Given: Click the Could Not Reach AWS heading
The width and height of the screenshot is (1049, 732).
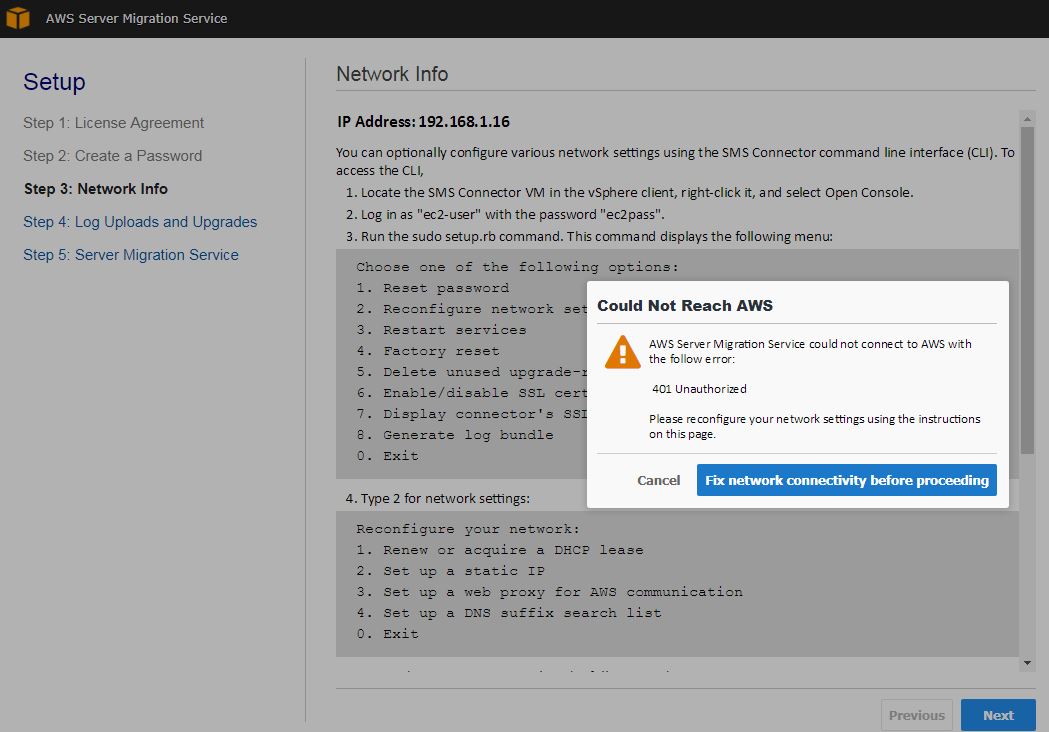Looking at the screenshot, I should [x=685, y=305].
